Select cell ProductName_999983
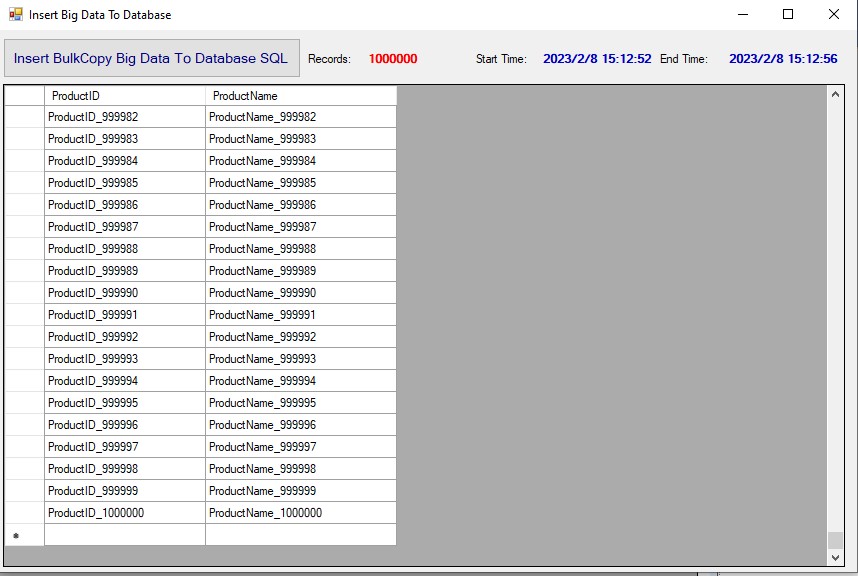 click(301, 139)
